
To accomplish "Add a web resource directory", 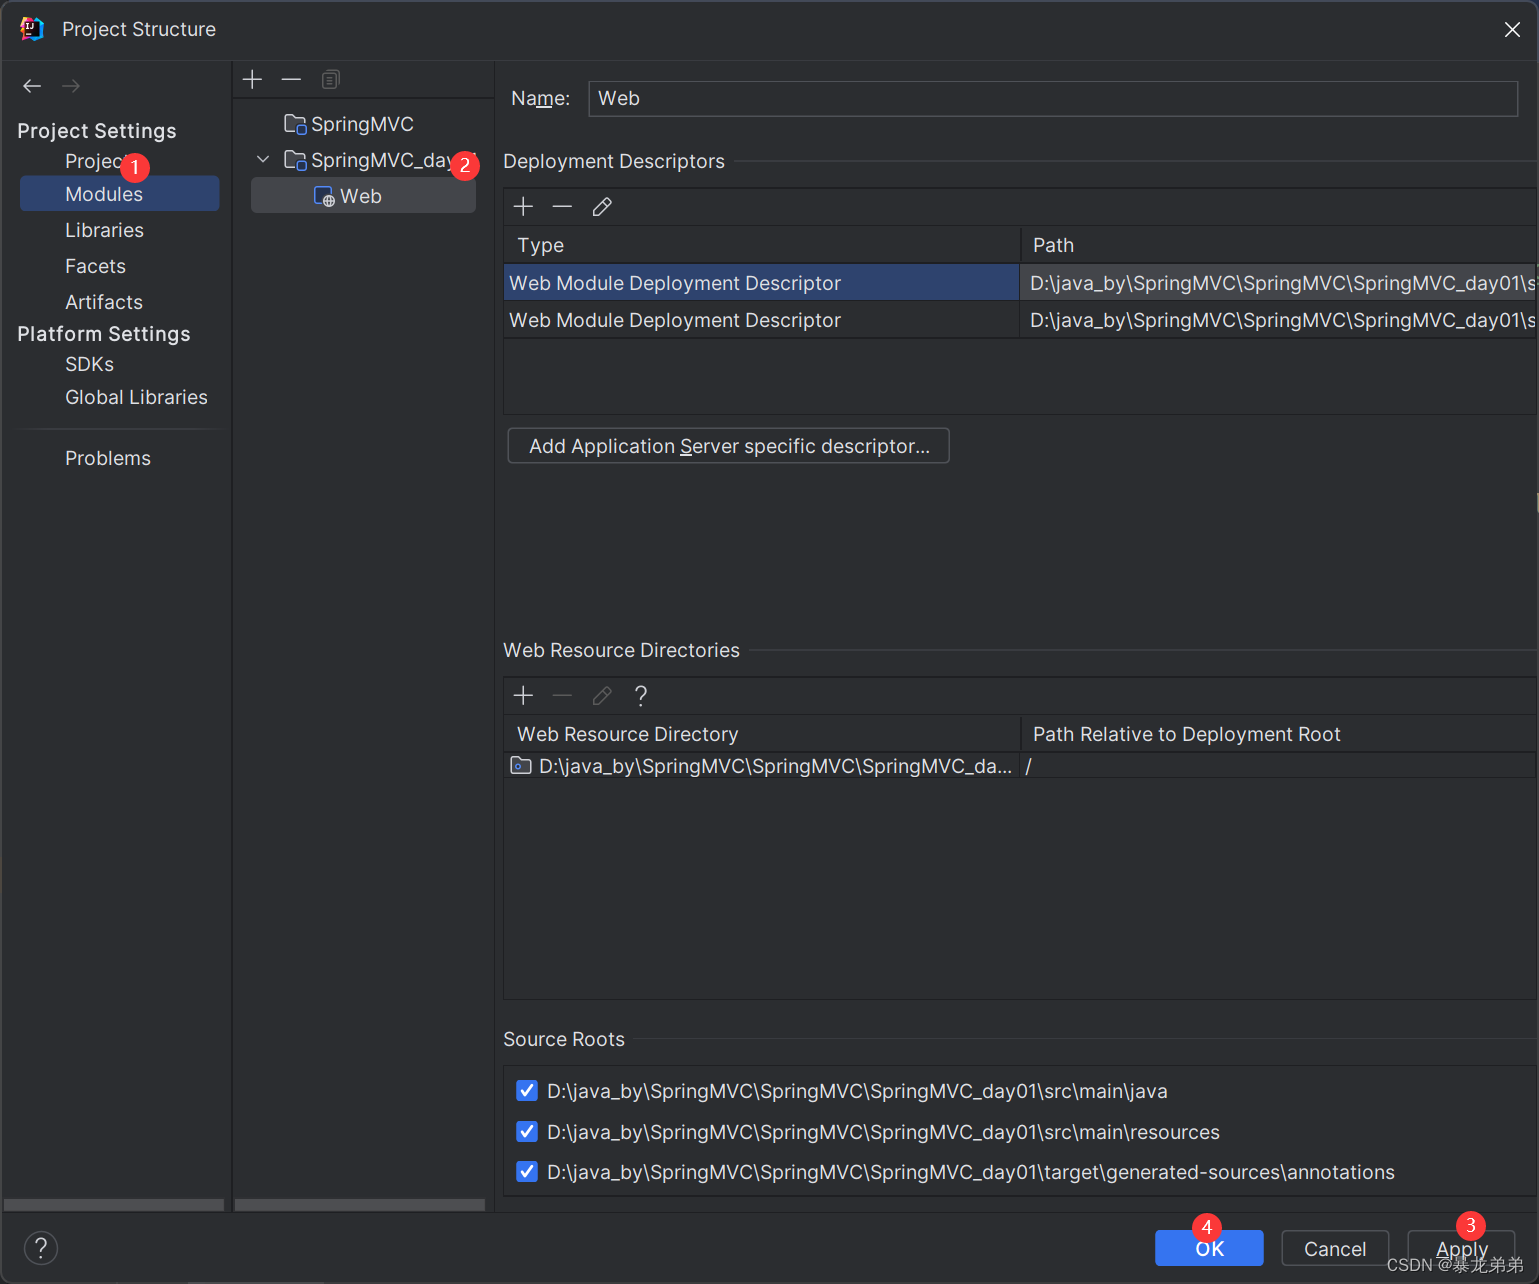I will tap(523, 695).
